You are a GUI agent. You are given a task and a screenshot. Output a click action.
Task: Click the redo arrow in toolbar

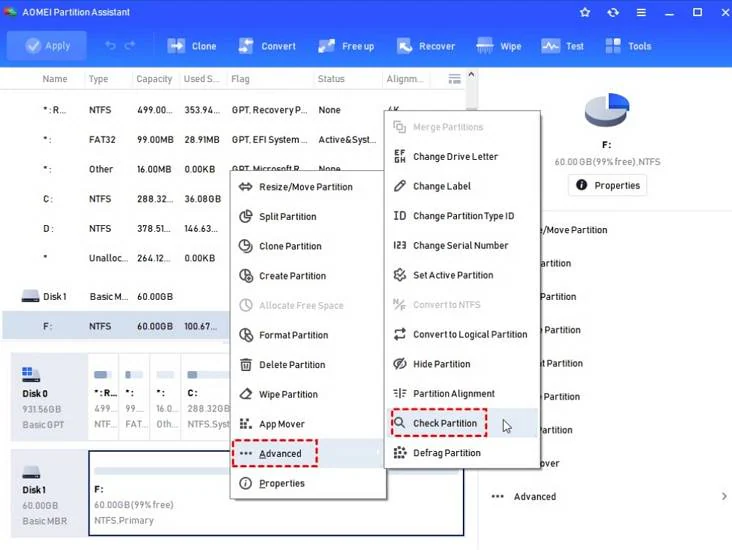(130, 46)
